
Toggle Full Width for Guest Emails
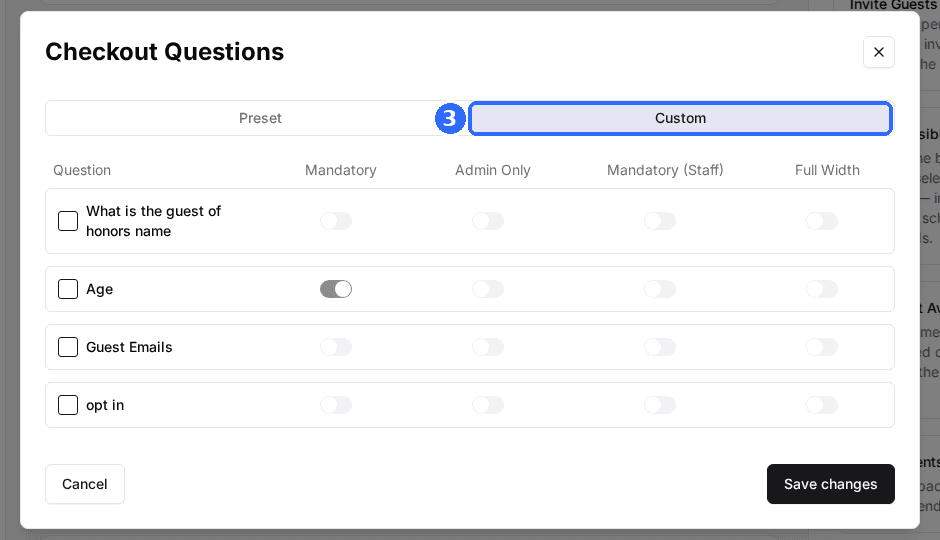822,347
